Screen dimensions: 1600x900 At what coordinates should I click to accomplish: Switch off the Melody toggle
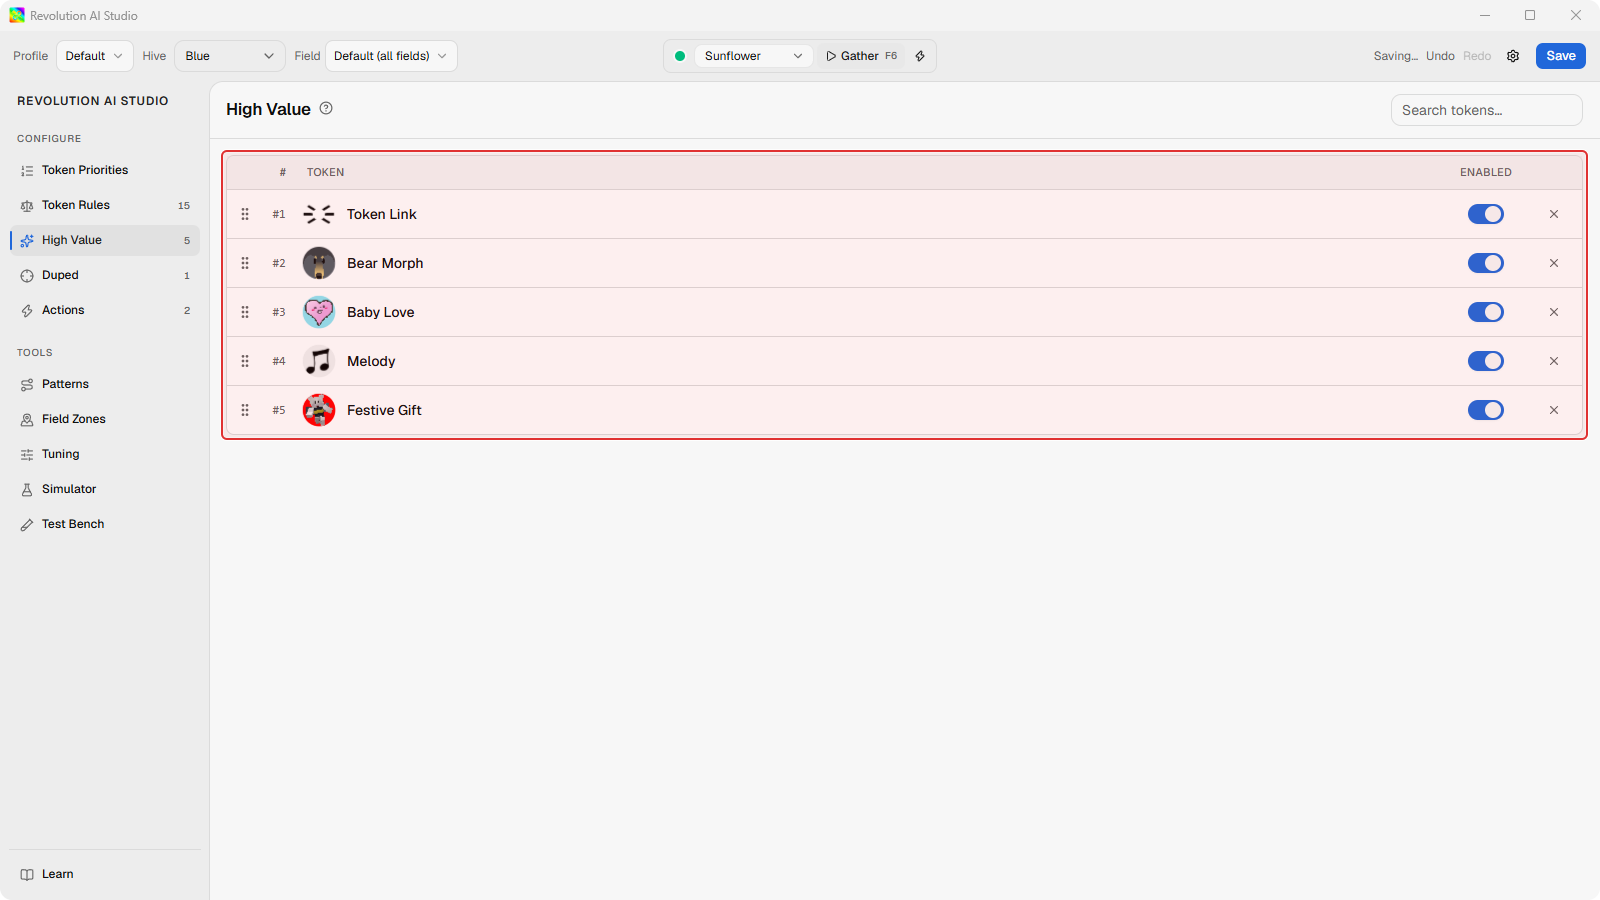1486,361
